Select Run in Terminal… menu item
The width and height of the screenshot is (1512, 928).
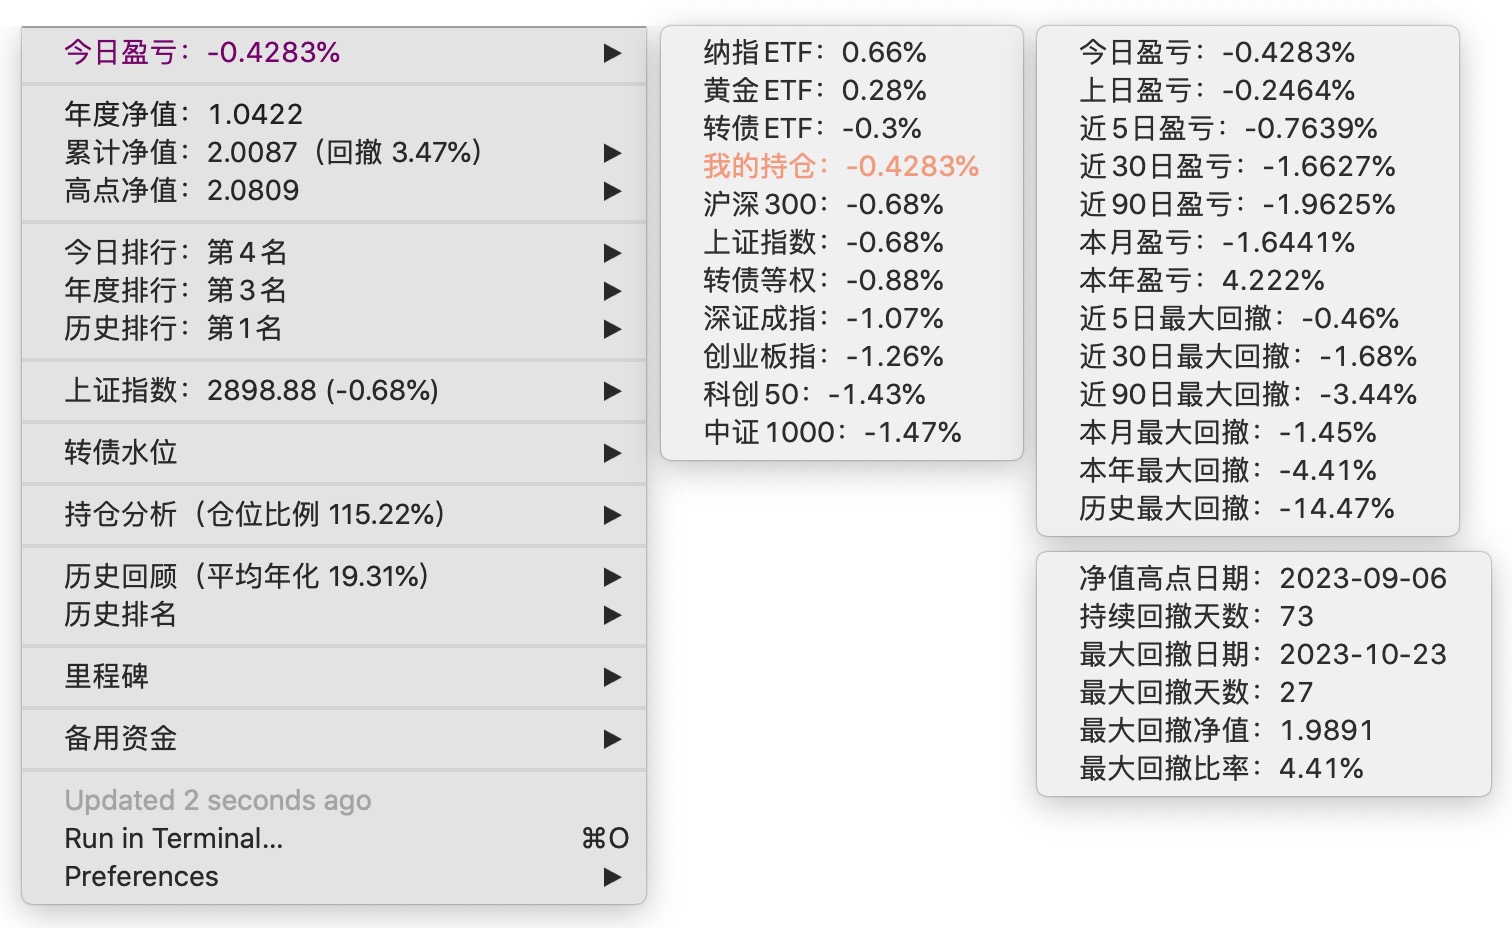(x=174, y=839)
